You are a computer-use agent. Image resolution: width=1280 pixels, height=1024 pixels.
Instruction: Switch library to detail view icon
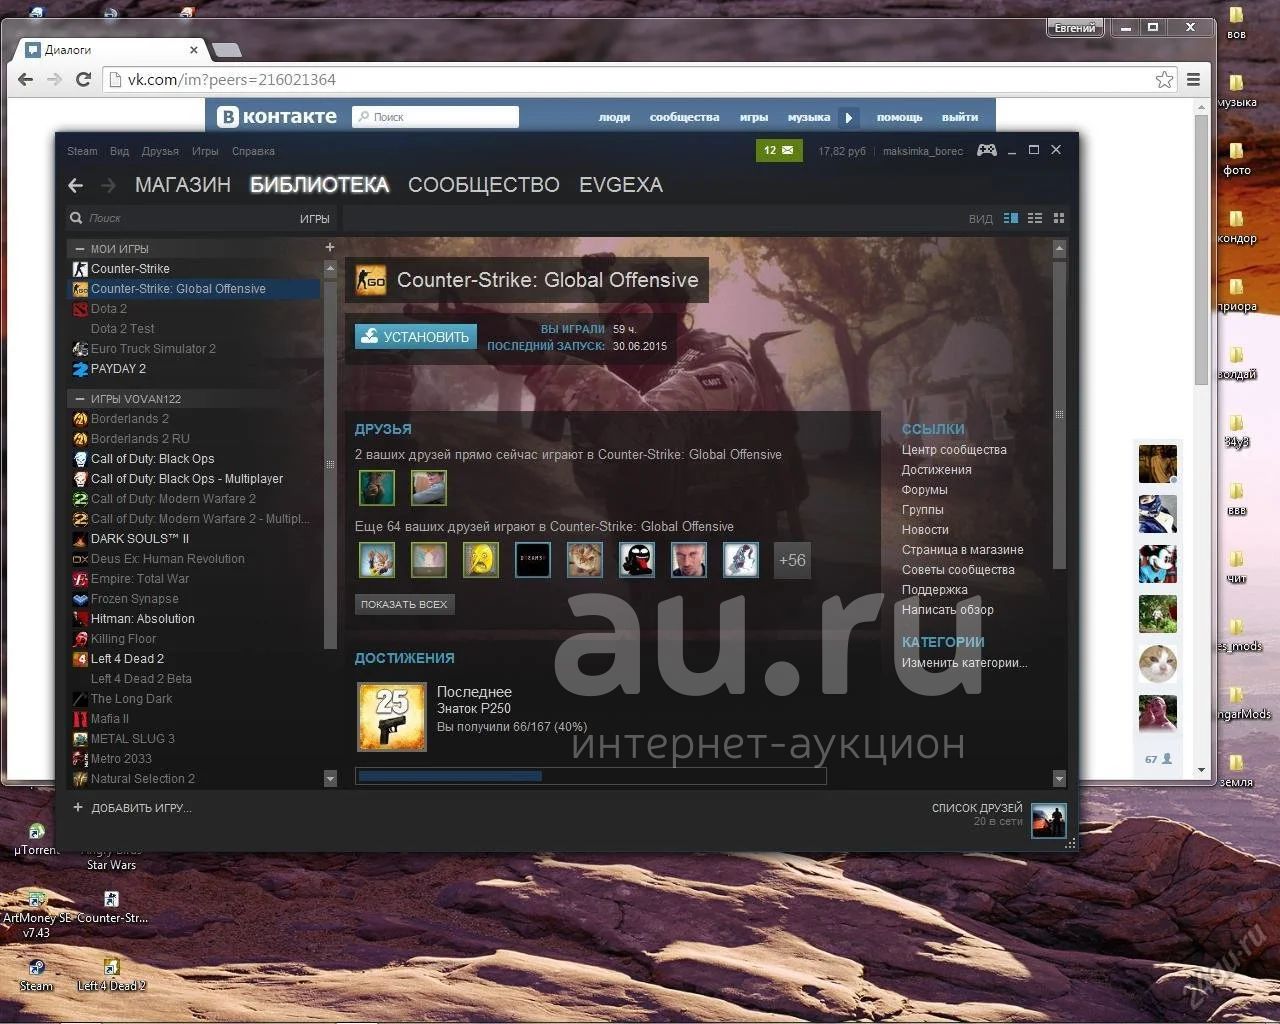pos(1011,218)
